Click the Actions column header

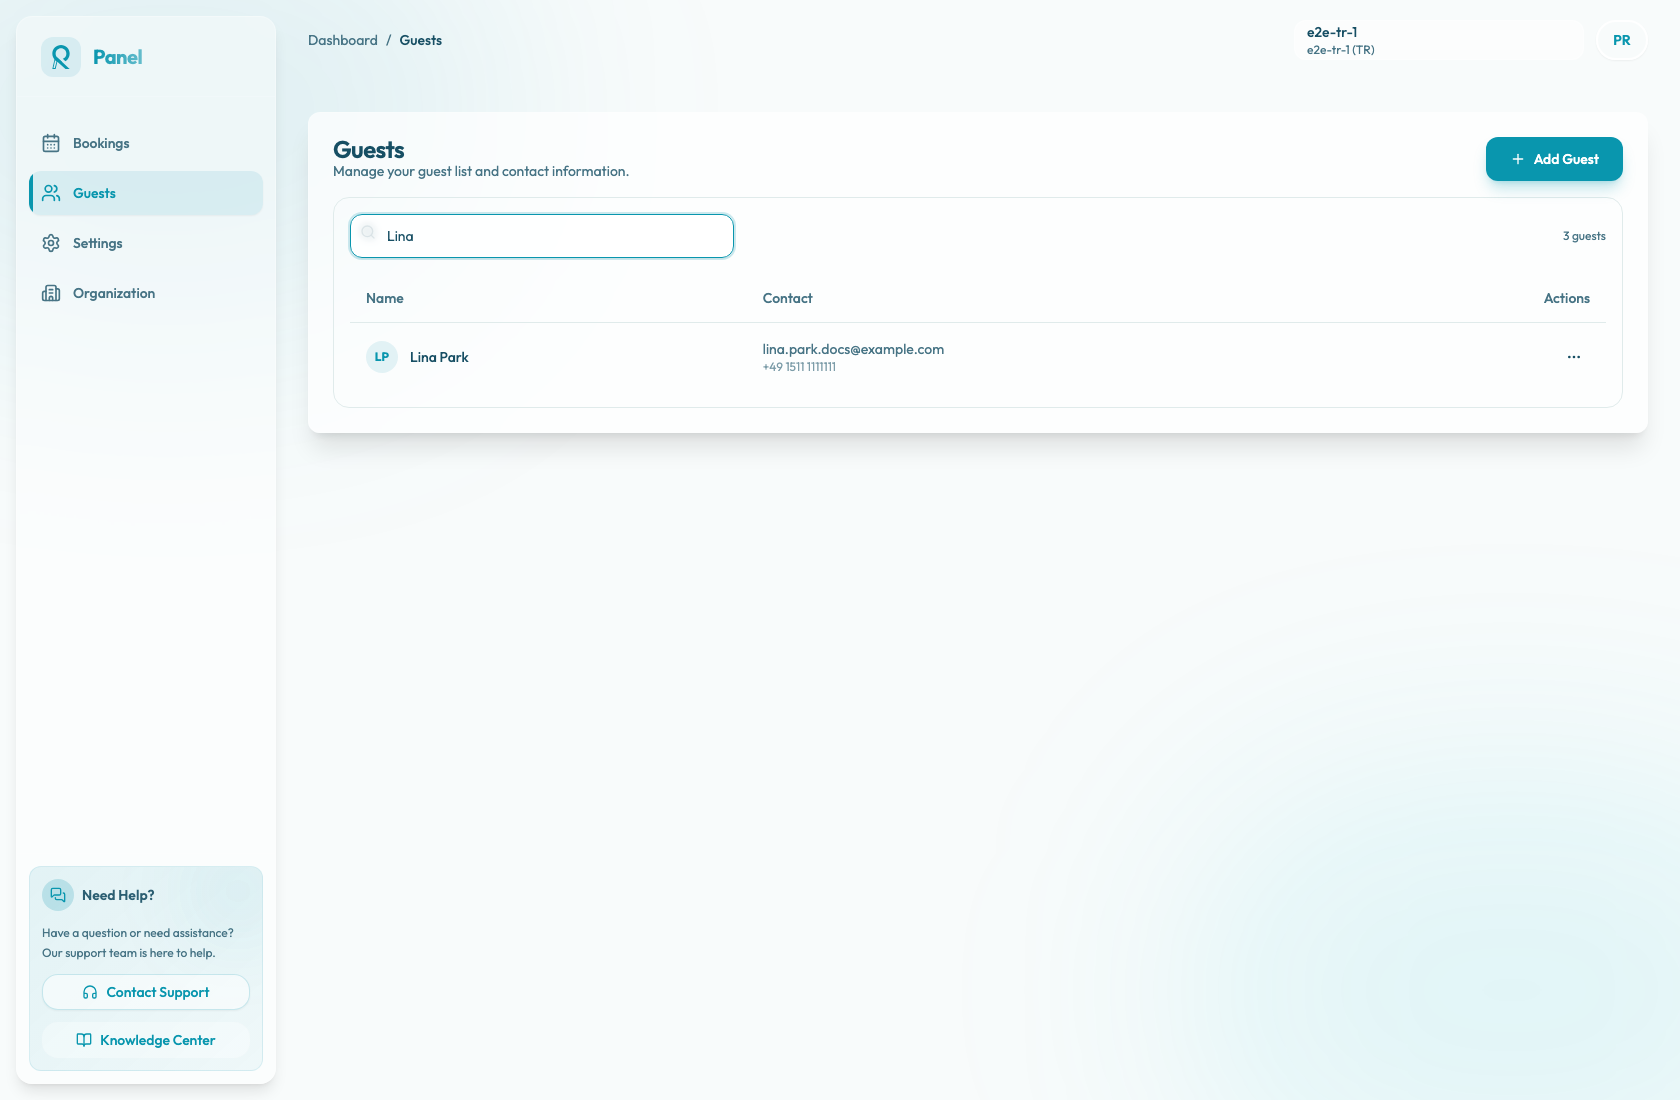(x=1567, y=298)
